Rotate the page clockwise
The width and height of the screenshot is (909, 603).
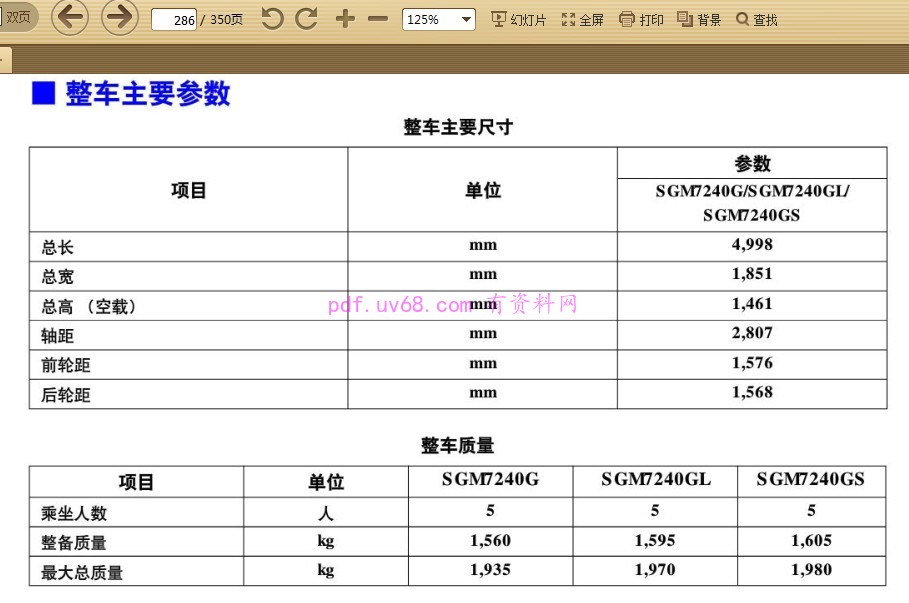click(x=305, y=17)
